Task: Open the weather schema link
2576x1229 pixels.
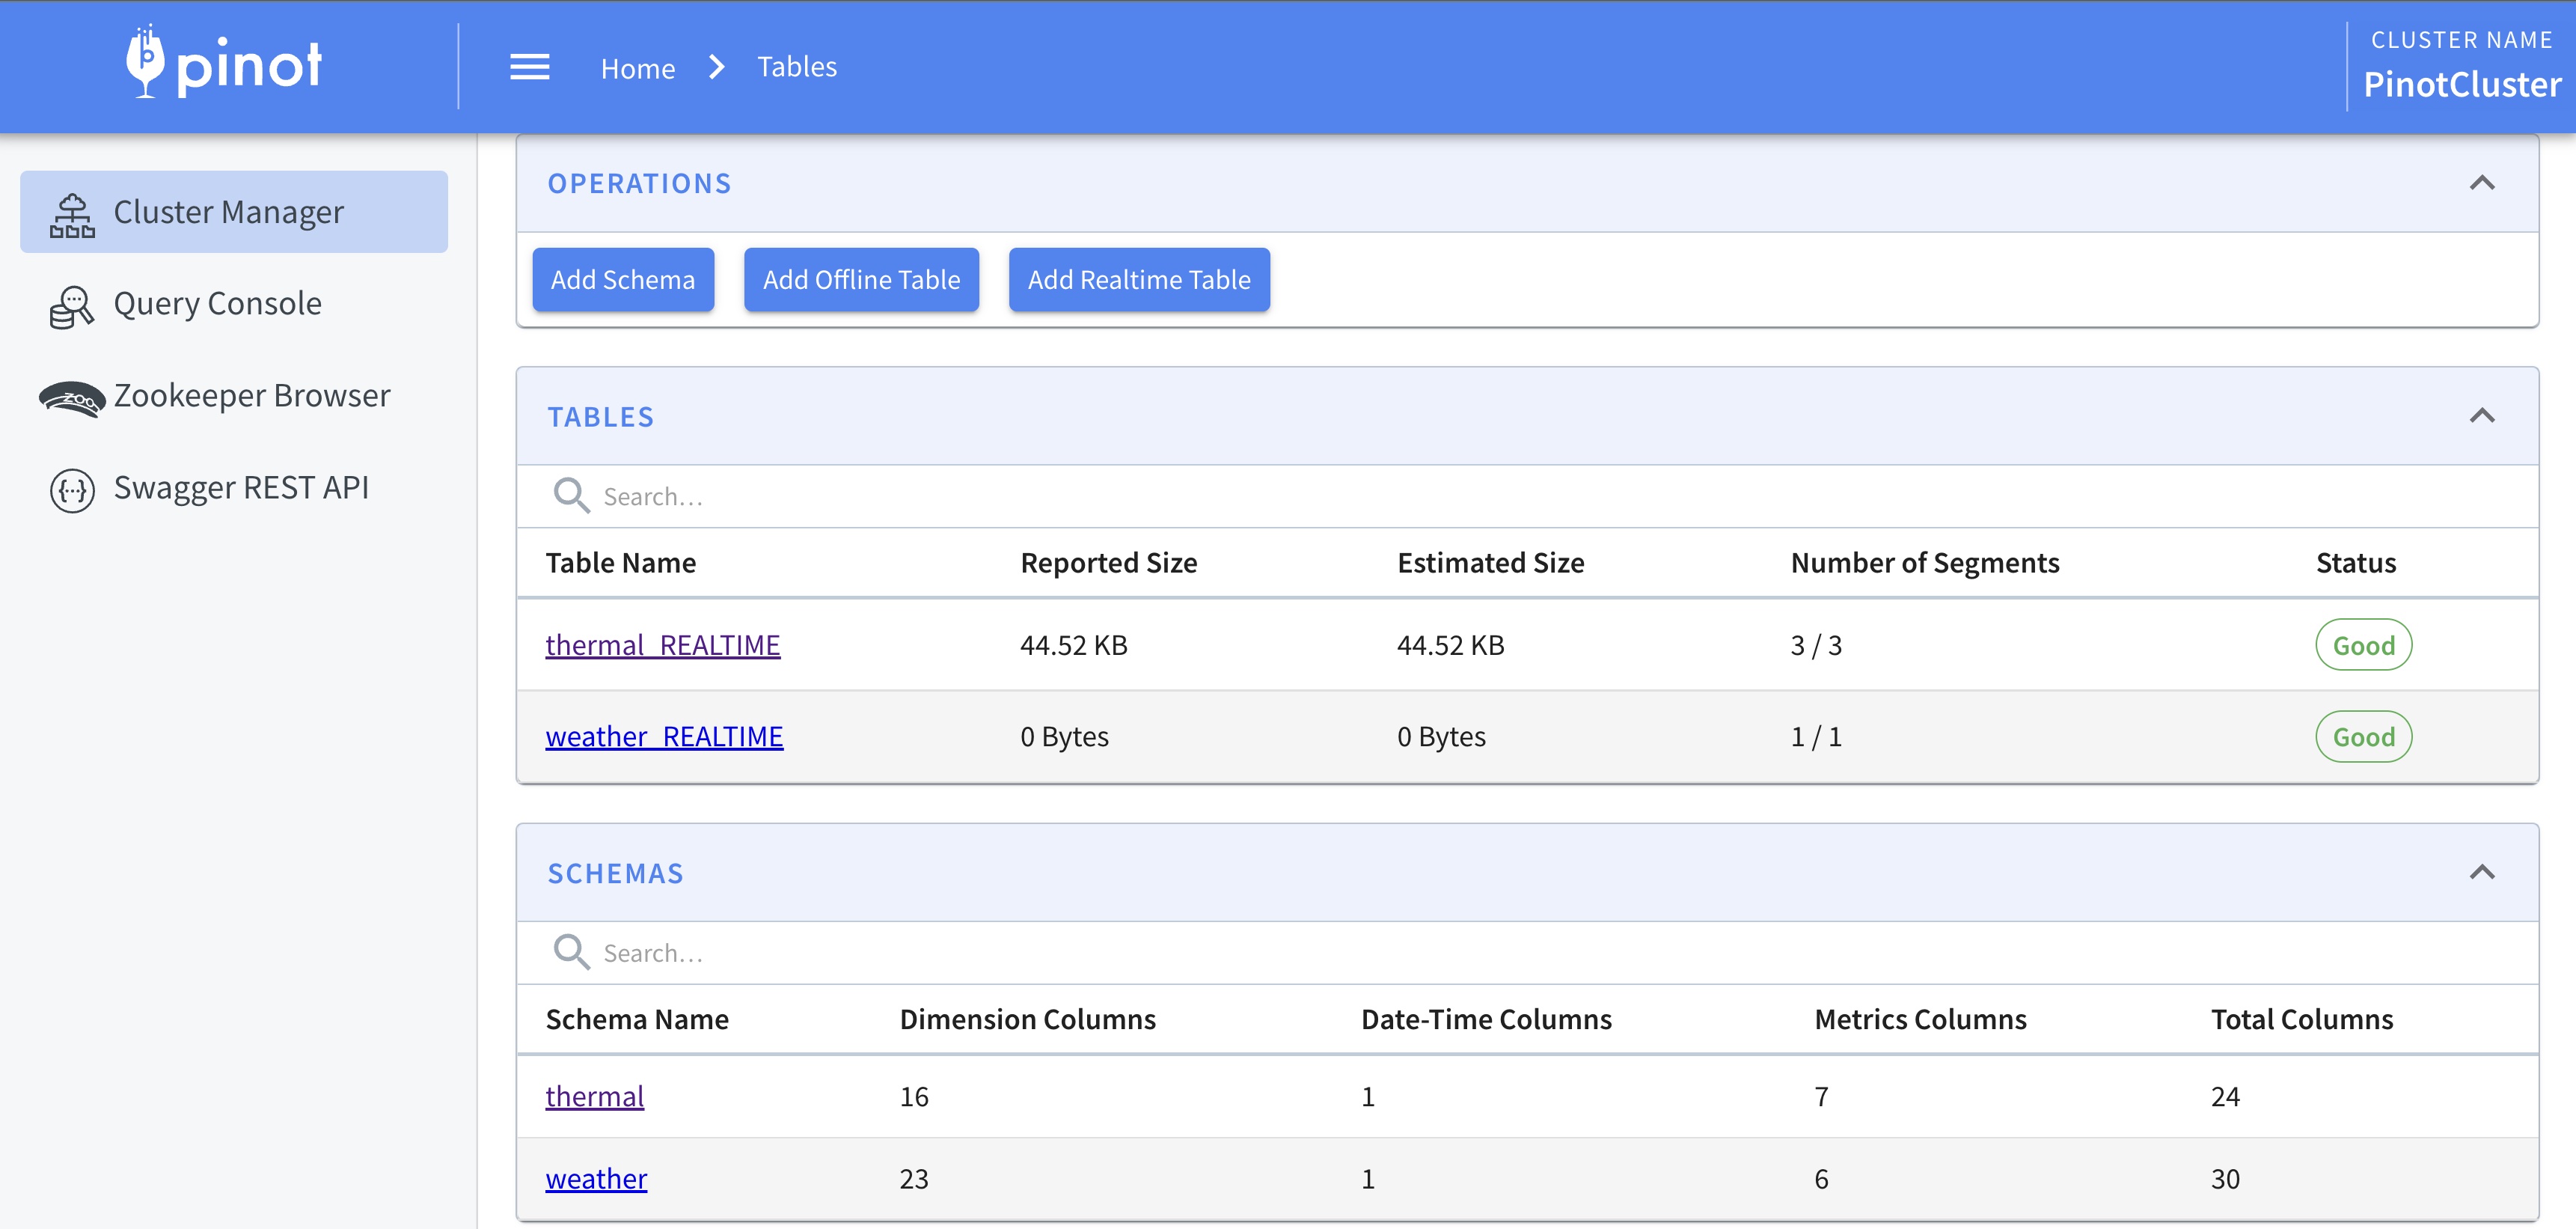Action: (596, 1179)
